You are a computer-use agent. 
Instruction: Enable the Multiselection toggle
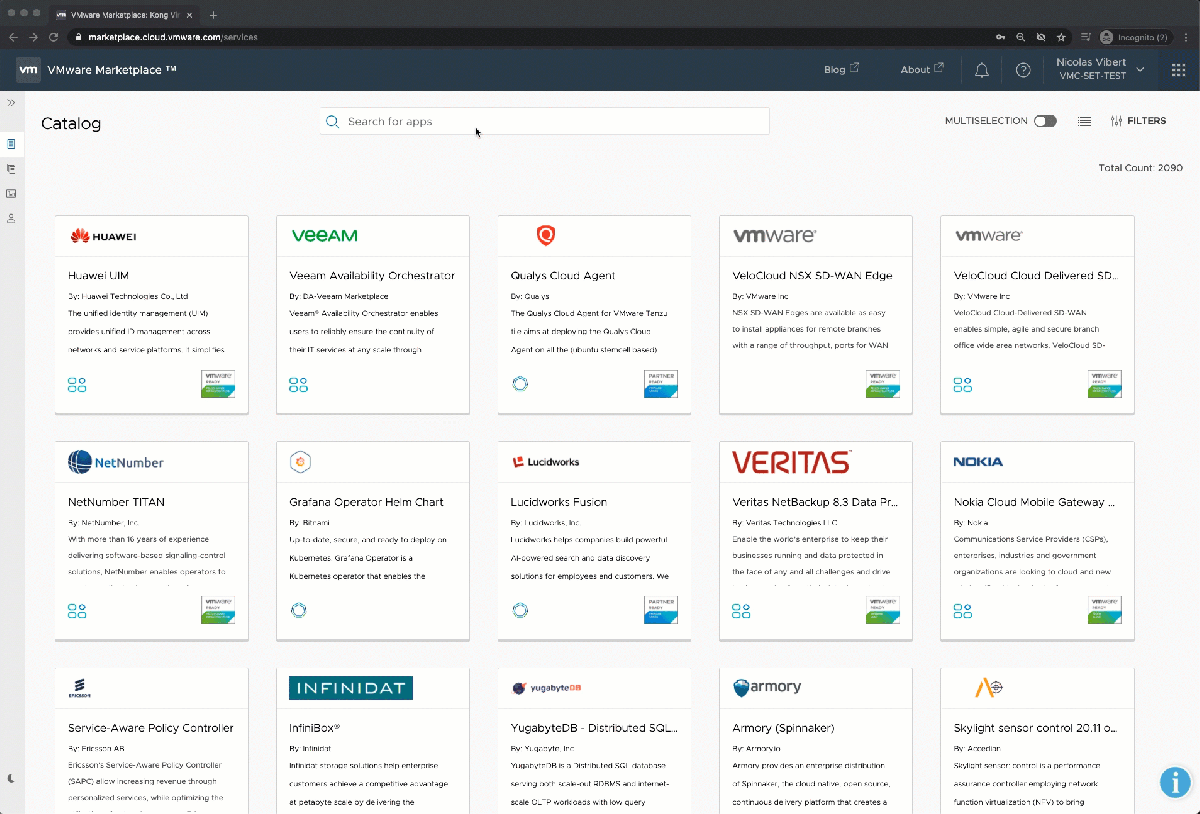pos(1045,121)
